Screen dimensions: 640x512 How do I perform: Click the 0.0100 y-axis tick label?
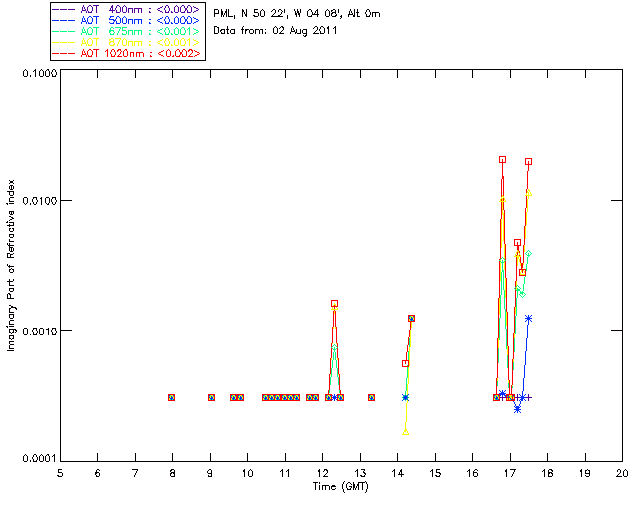[39, 201]
